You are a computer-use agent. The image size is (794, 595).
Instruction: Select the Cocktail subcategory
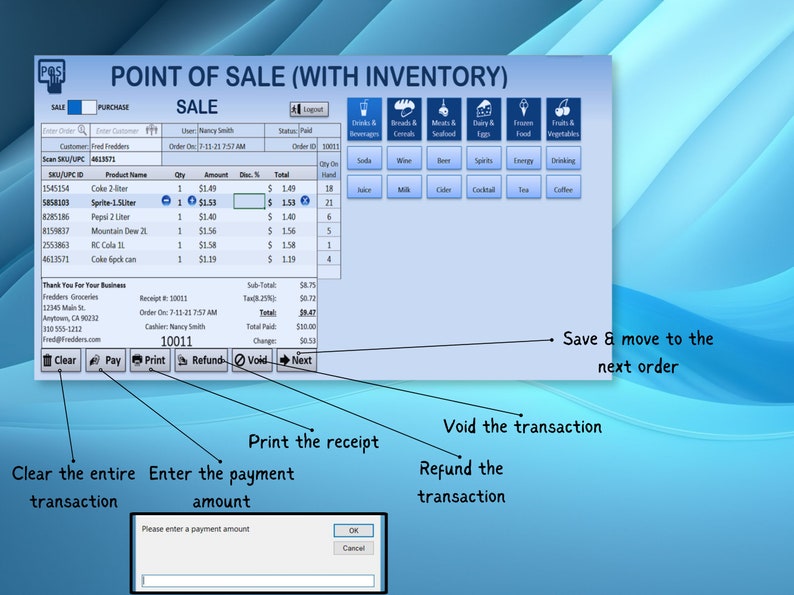tap(484, 189)
